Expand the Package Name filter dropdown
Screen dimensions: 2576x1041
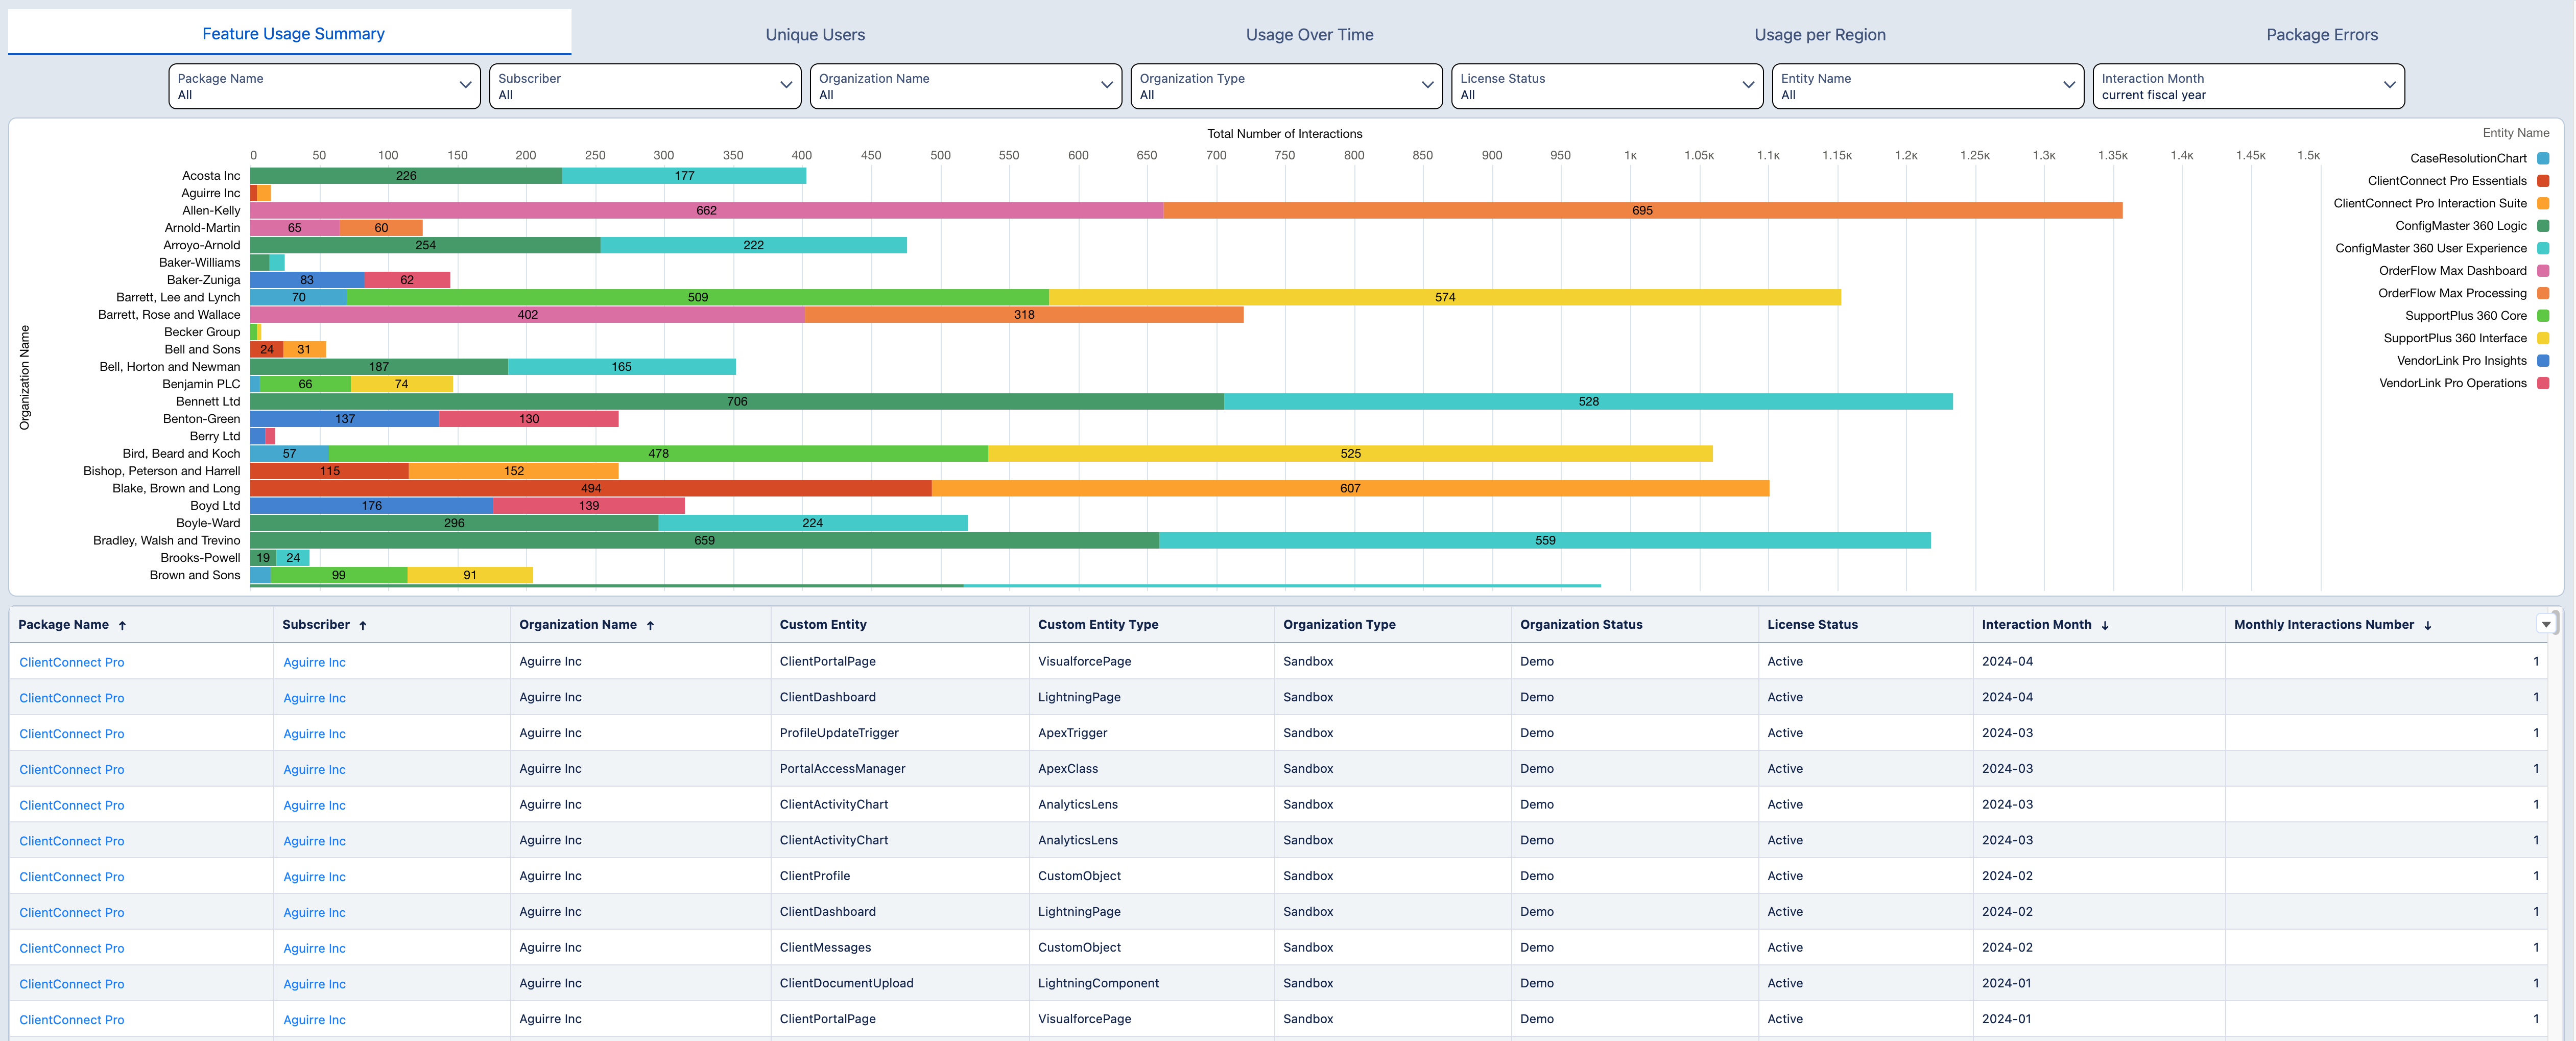tap(324, 86)
